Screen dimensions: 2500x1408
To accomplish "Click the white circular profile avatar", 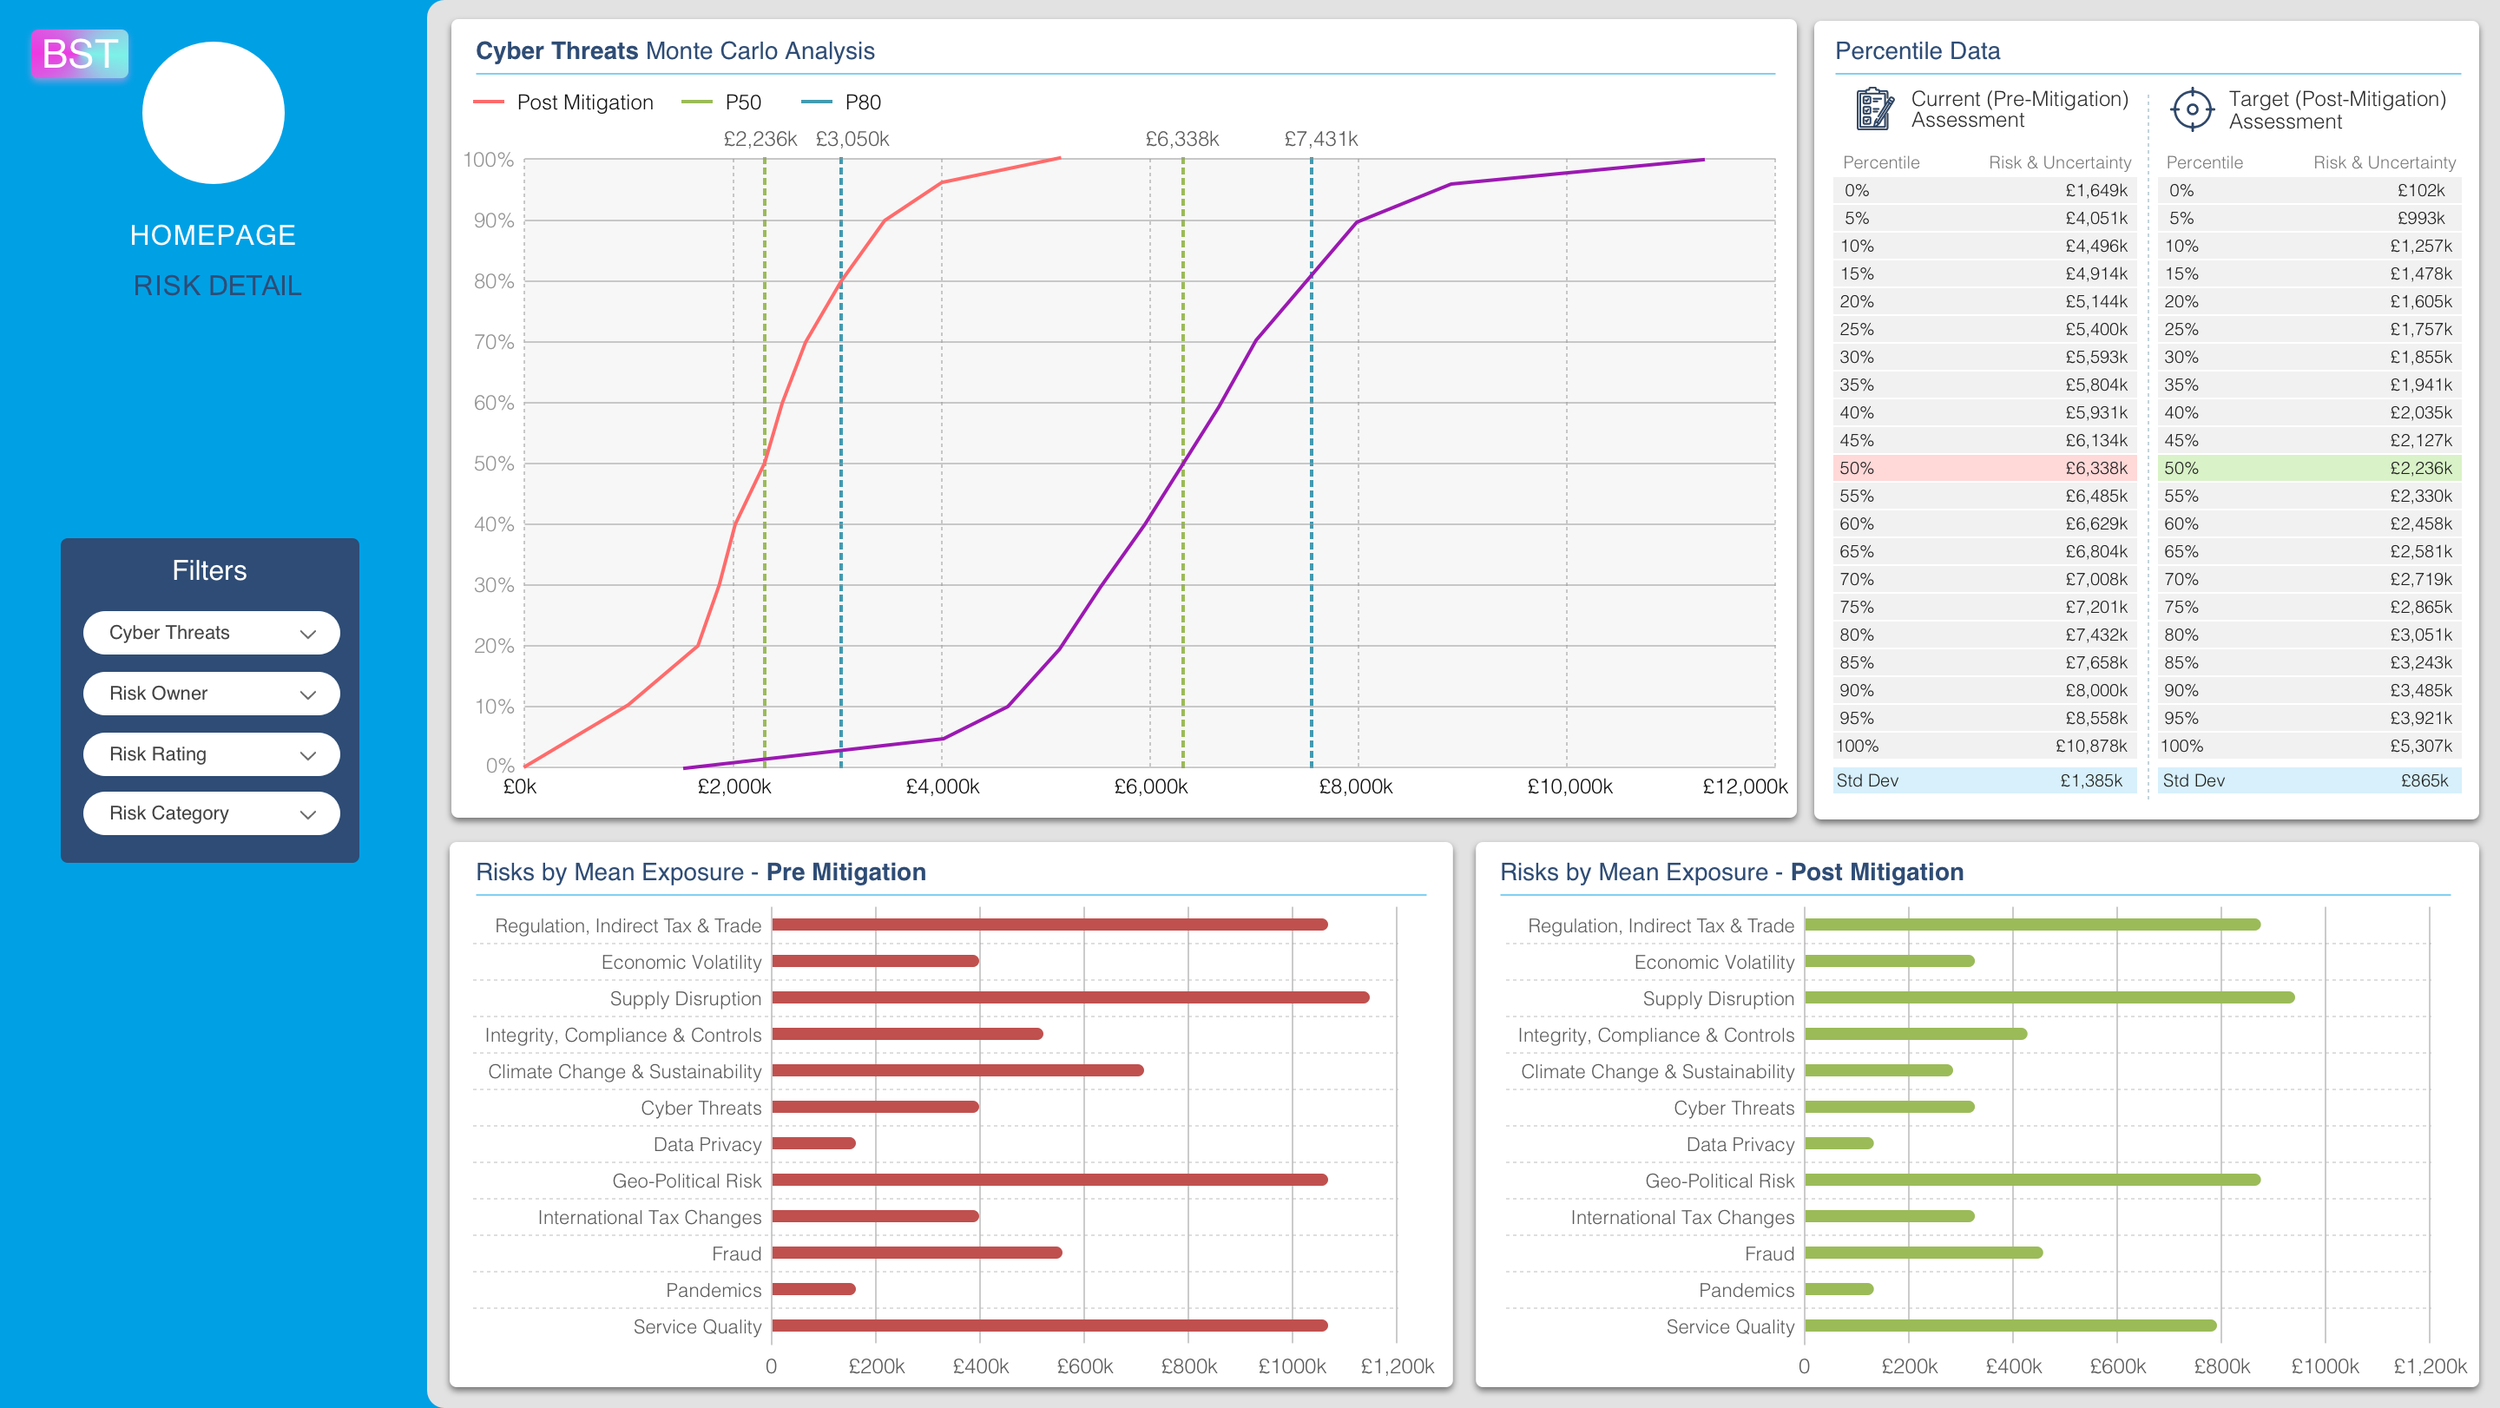I will pos(213,113).
